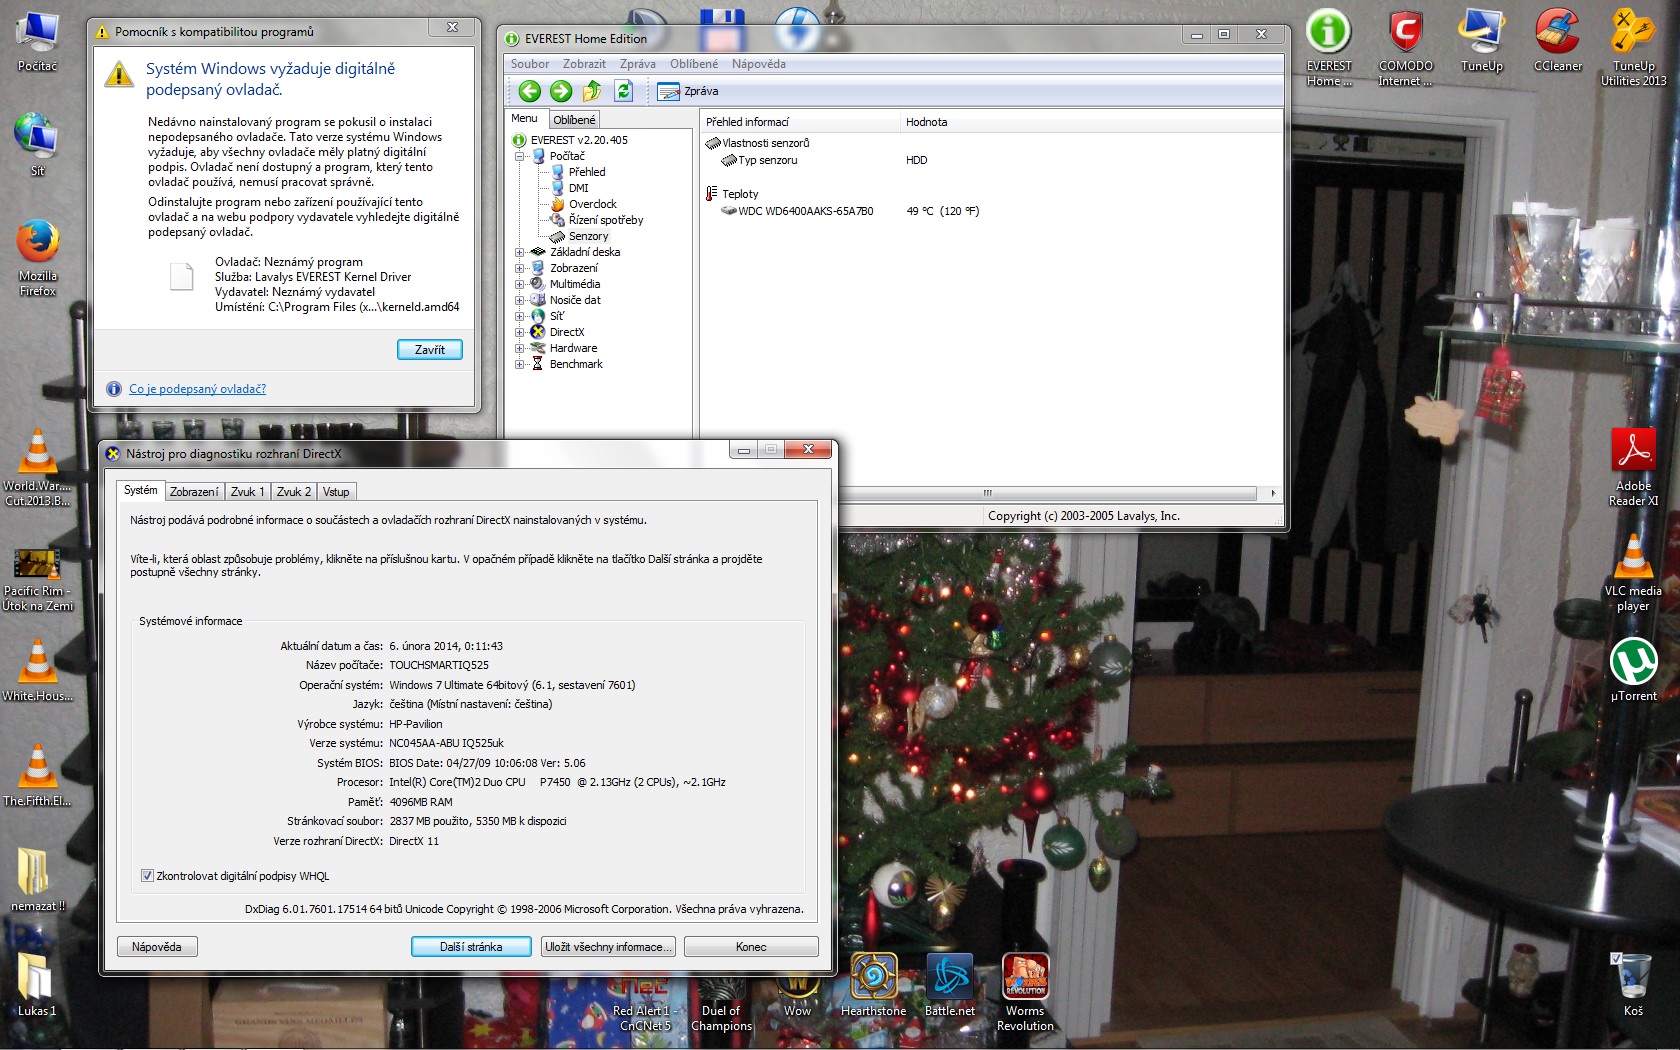Switch to Vstup tab in DirectX tool
Screen dimensions: 1680x1050
pyautogui.click(x=337, y=492)
